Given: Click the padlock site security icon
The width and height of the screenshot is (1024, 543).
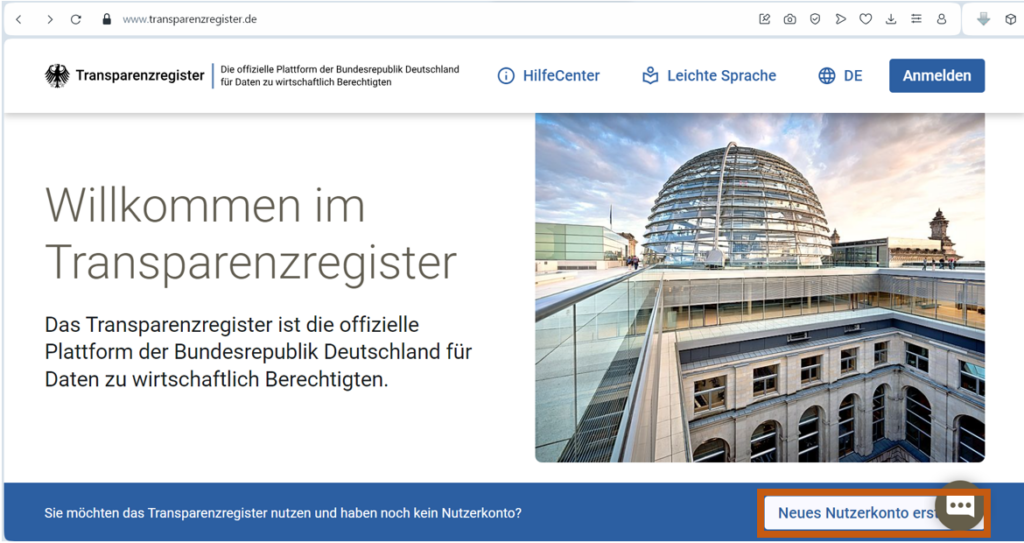Looking at the screenshot, I should pyautogui.click(x=107, y=19).
